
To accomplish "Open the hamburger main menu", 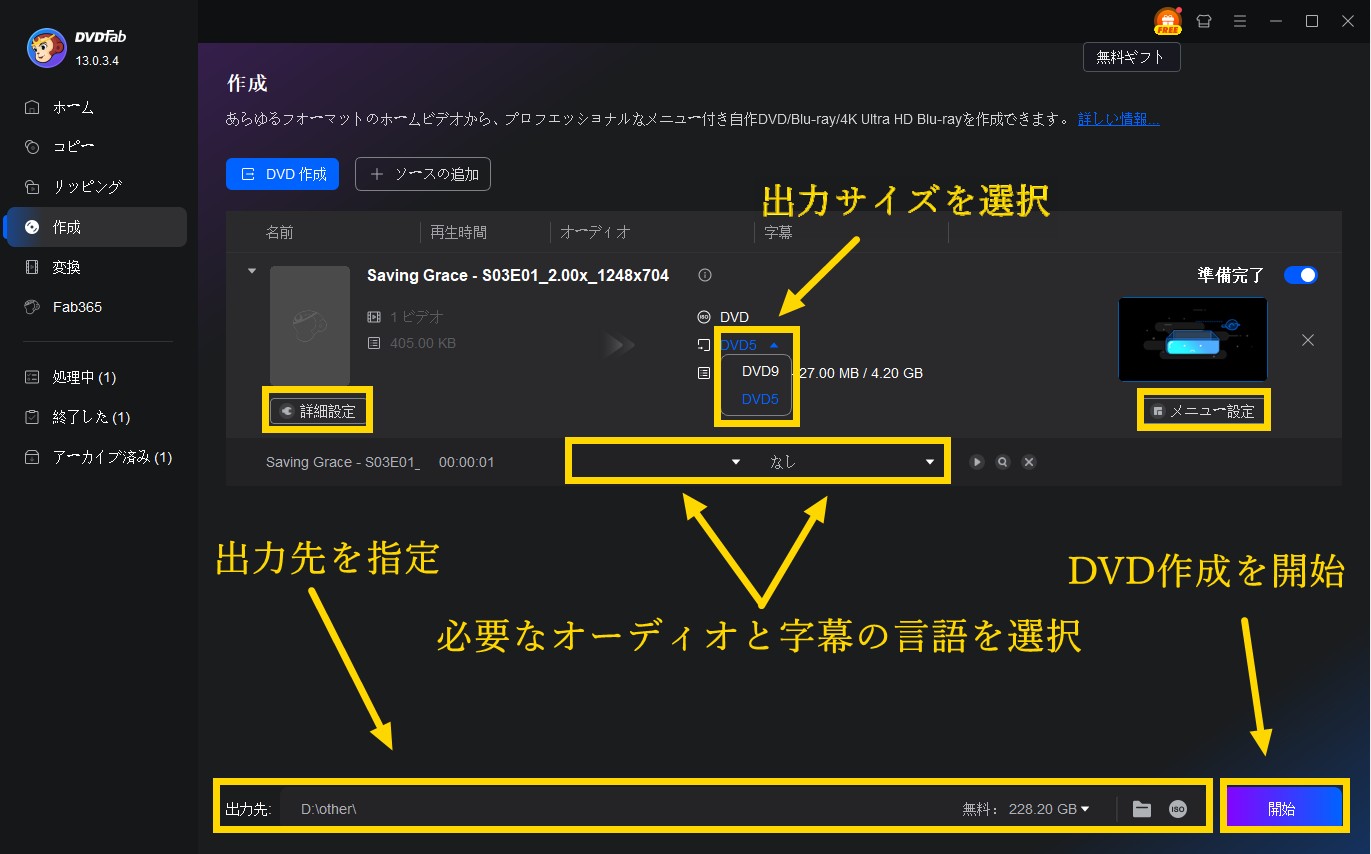I will click(x=1240, y=21).
